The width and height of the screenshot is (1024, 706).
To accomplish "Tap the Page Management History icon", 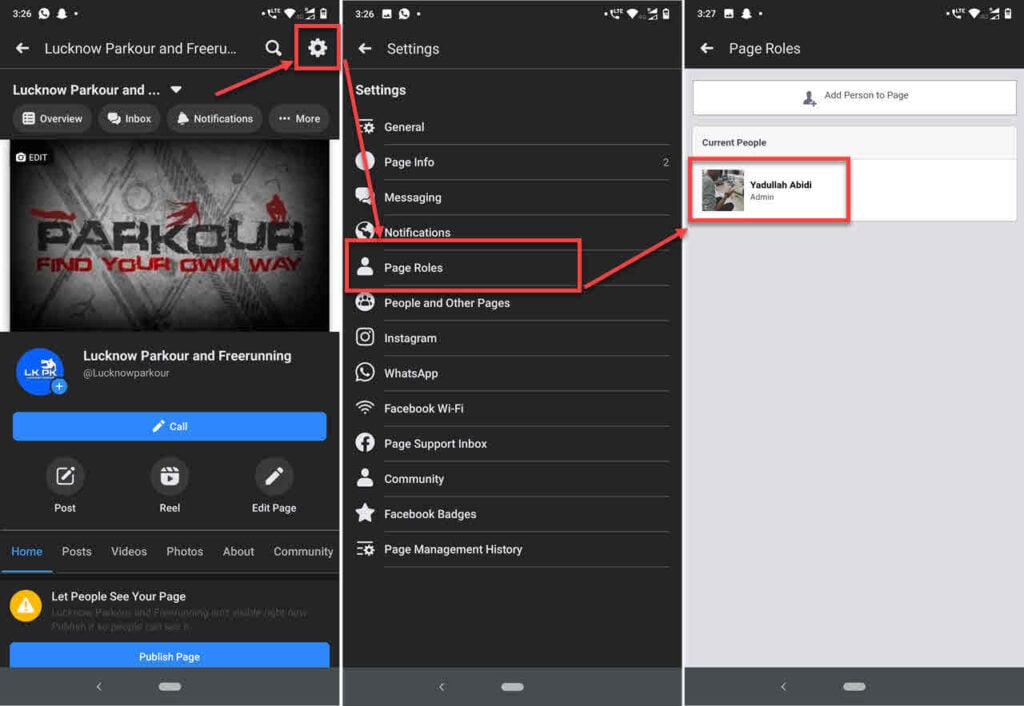I will coord(365,549).
